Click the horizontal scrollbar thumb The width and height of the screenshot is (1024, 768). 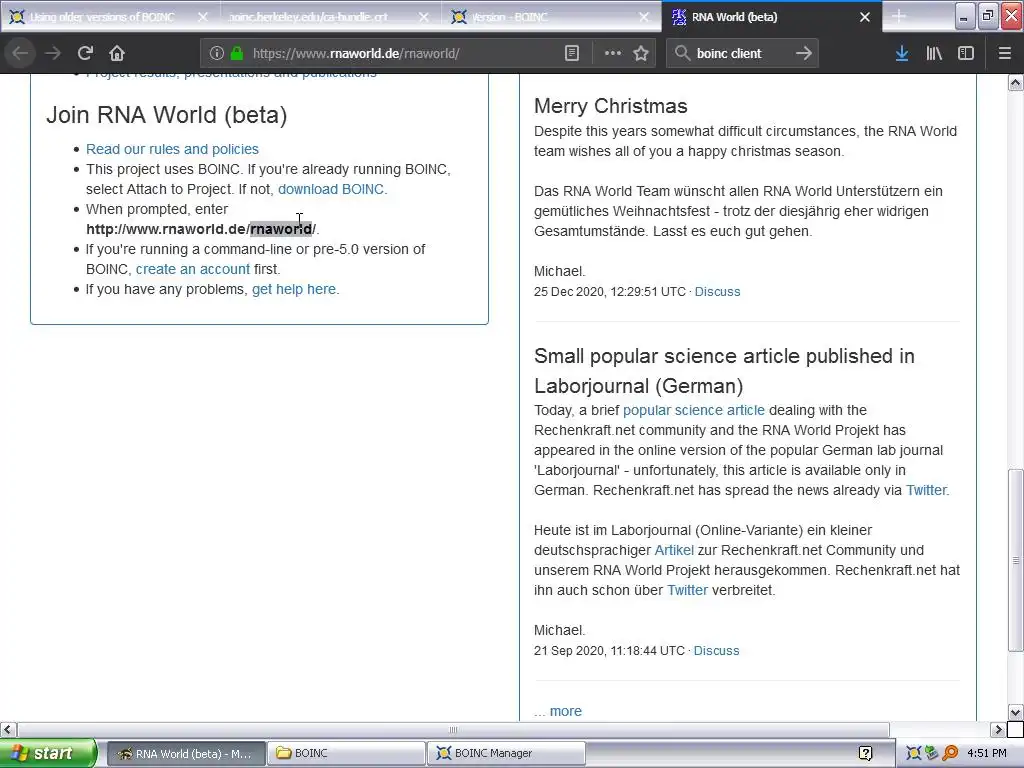(x=453, y=729)
